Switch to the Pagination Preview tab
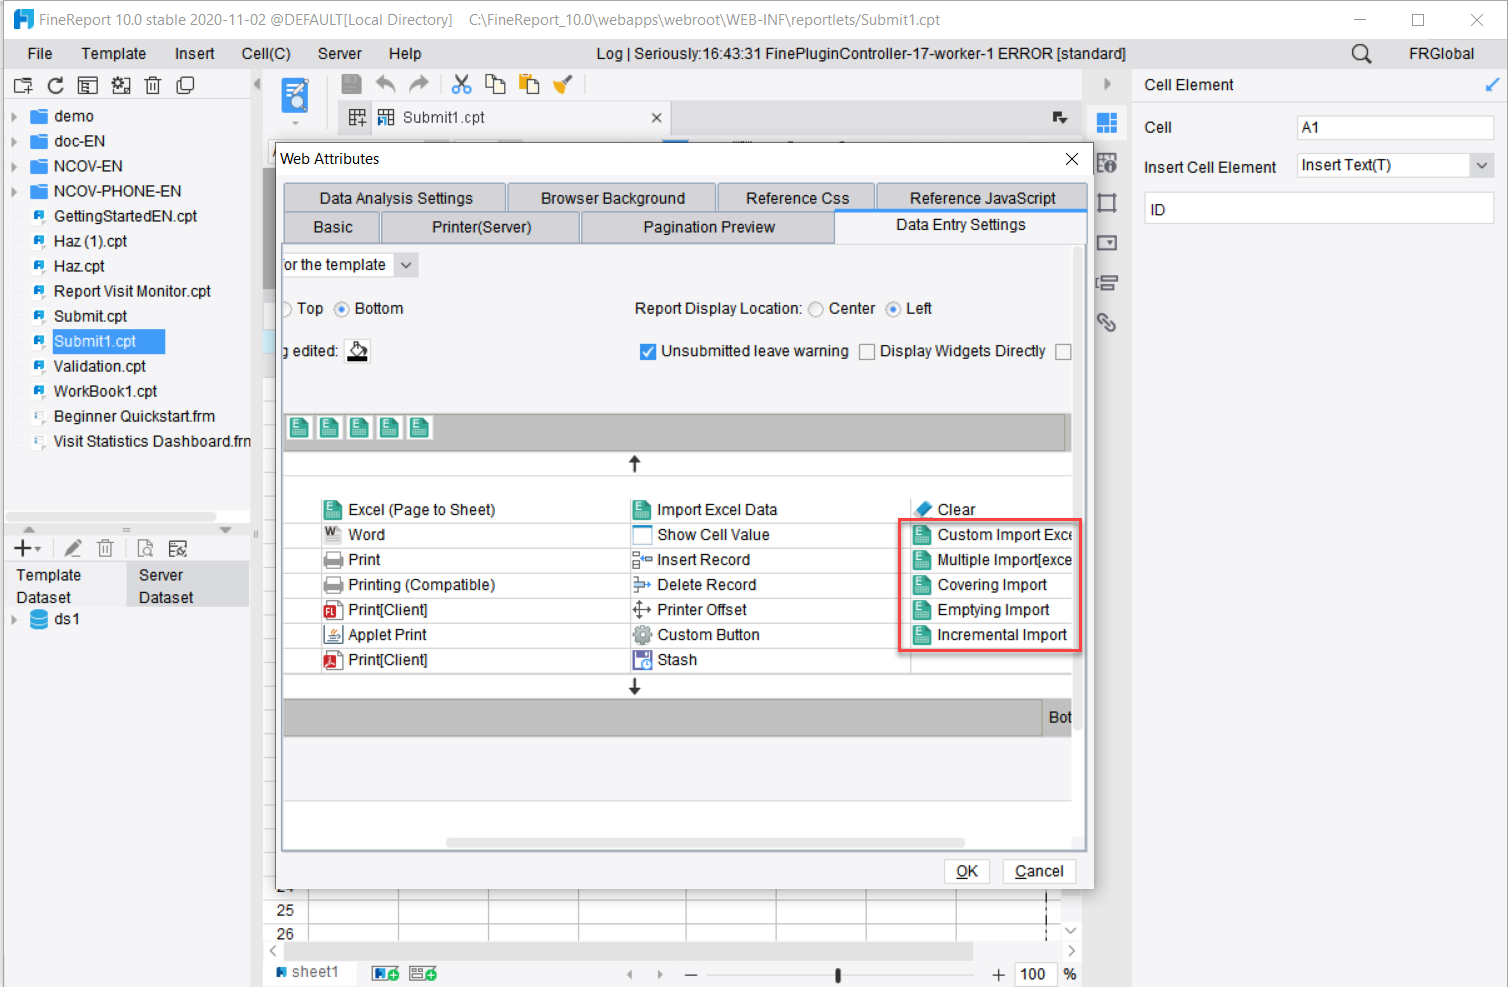 click(x=709, y=228)
